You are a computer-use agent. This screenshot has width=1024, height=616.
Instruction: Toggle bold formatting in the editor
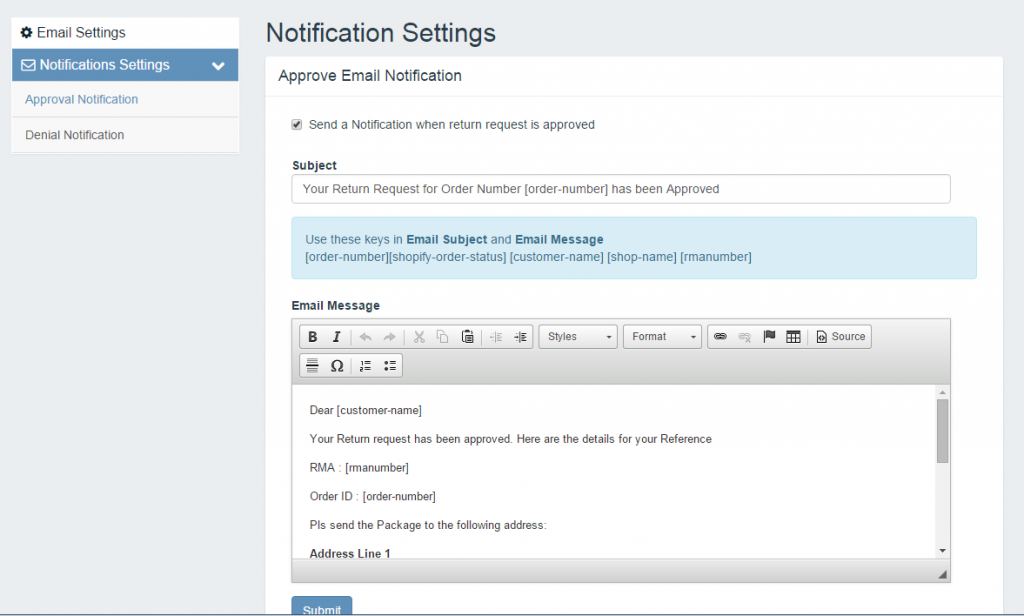[313, 337]
